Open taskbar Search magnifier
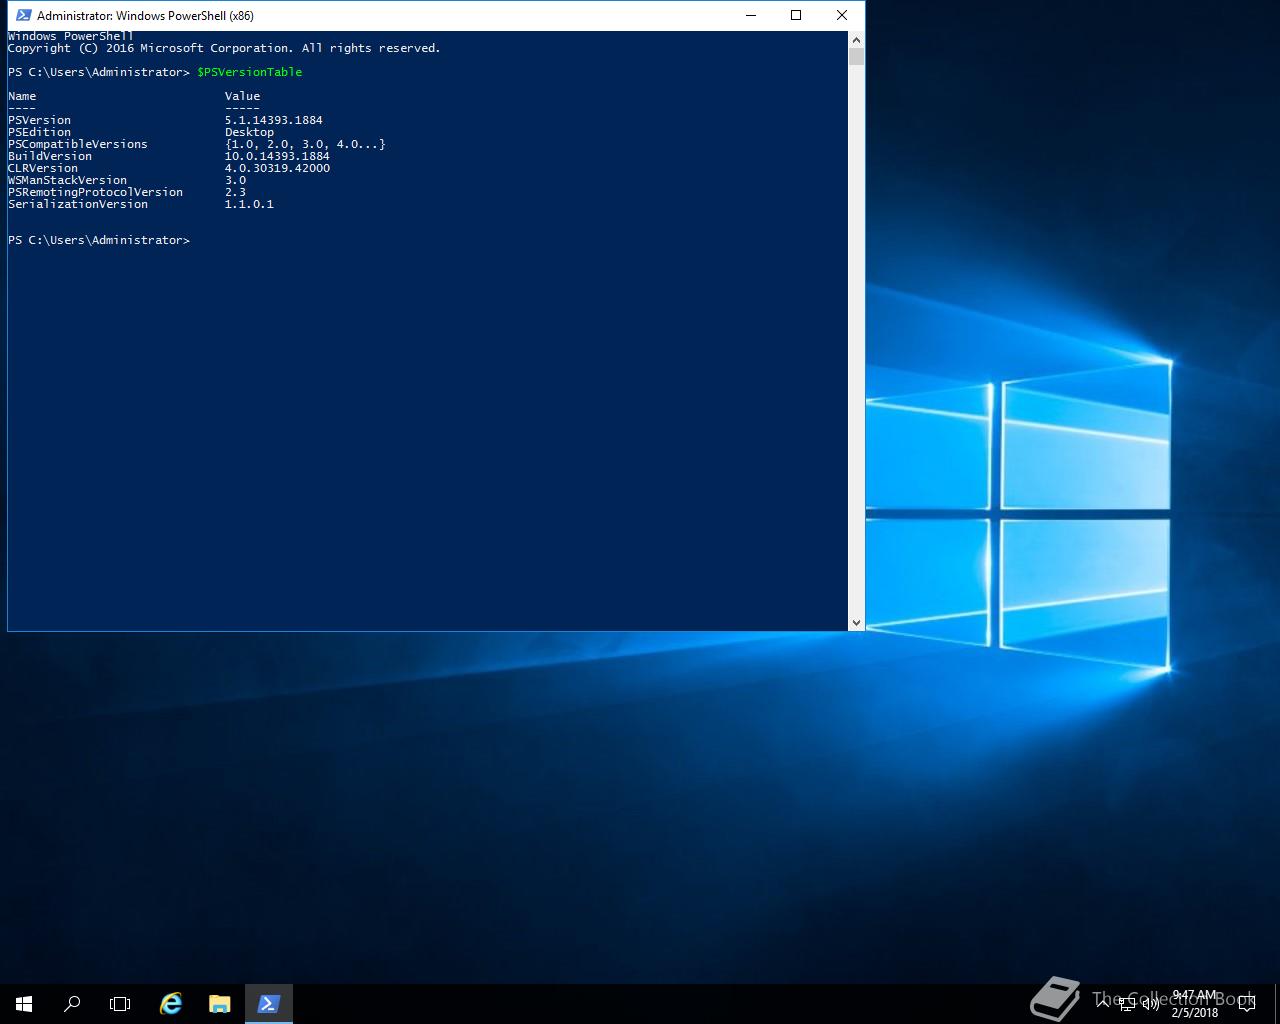 pyautogui.click(x=72, y=1003)
